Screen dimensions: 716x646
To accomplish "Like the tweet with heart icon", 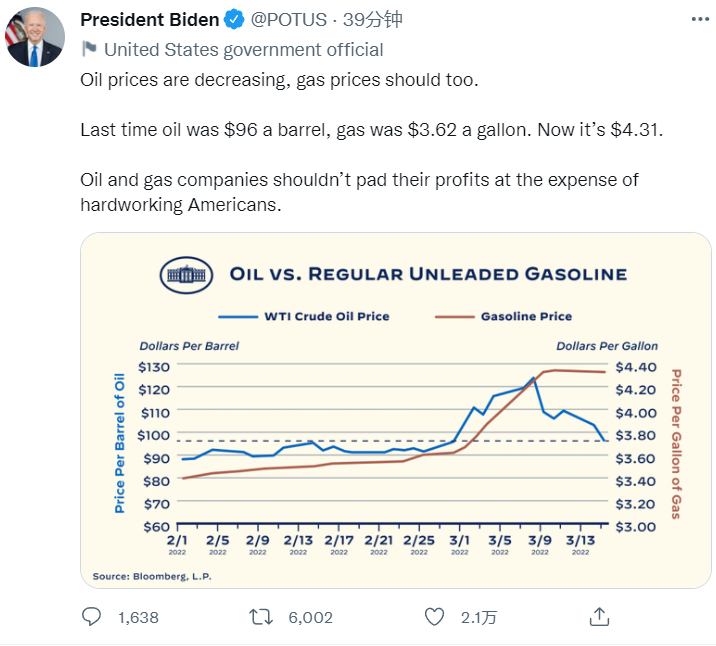I will click(x=434, y=616).
